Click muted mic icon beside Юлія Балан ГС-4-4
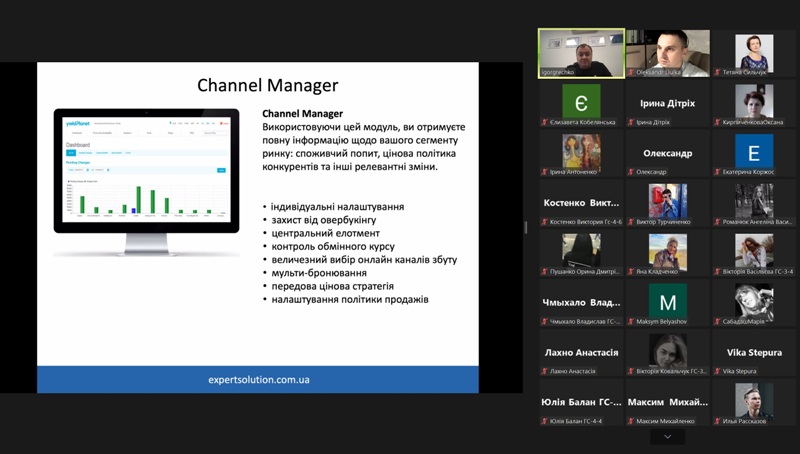 pyautogui.click(x=544, y=421)
